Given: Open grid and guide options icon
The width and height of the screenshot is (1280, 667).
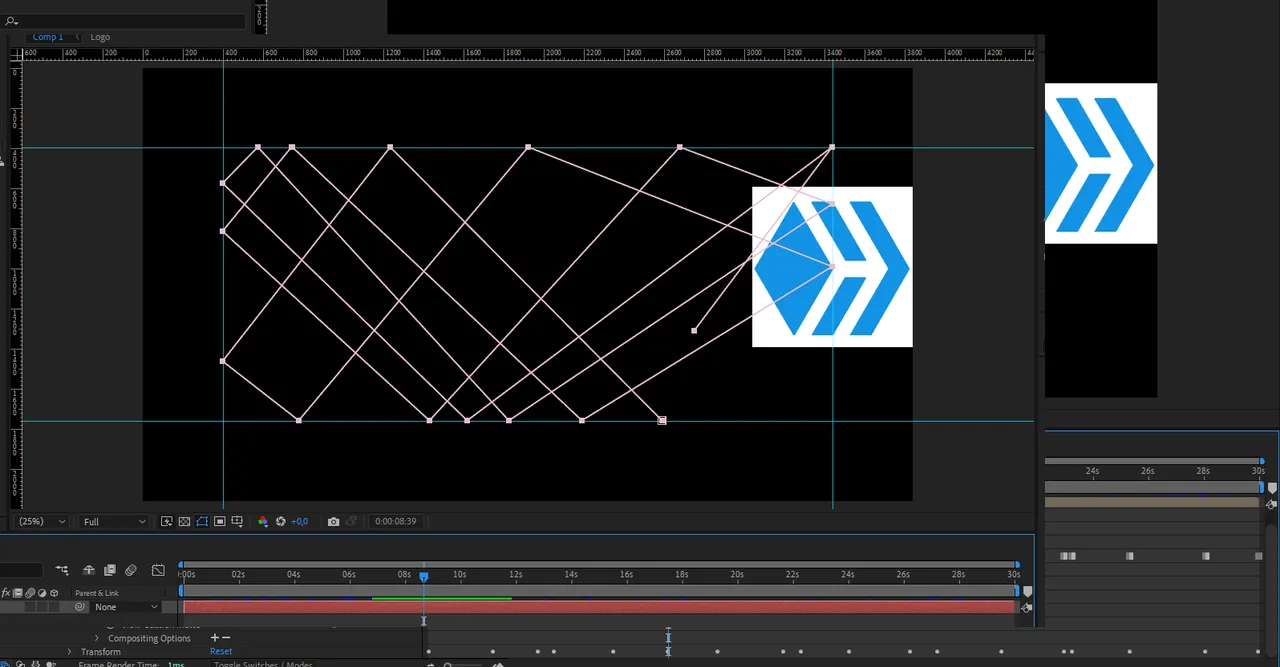Looking at the screenshot, I should pos(237,522).
